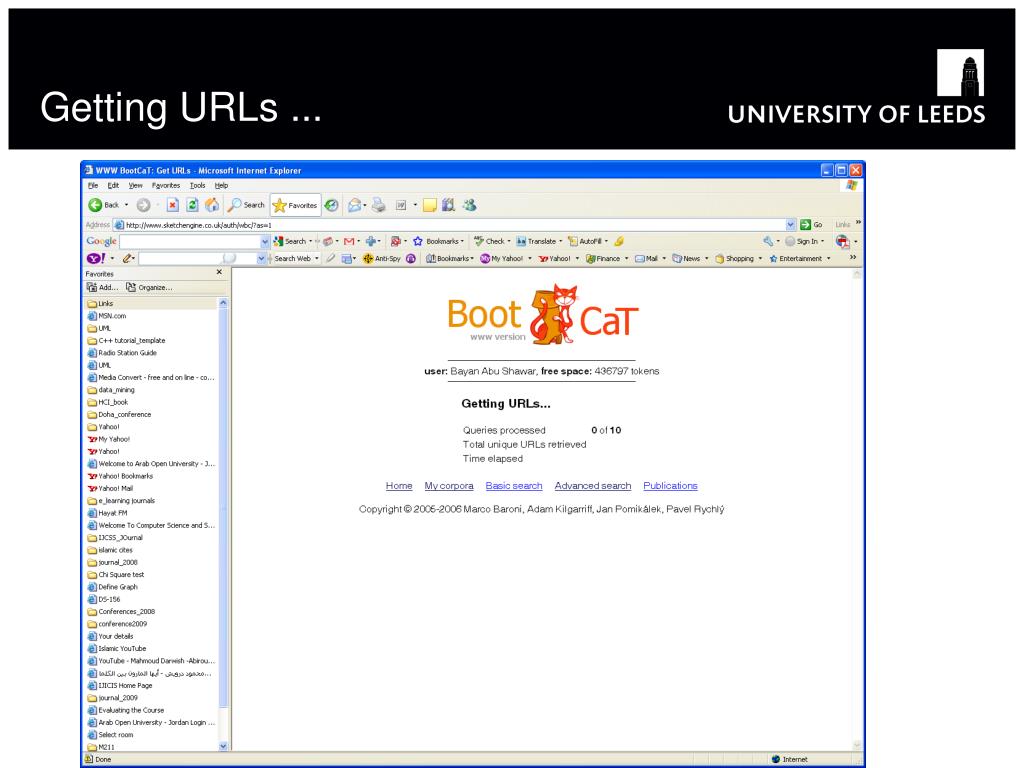1024x768 pixels.
Task: Follow the Publications link
Action: (x=670, y=486)
